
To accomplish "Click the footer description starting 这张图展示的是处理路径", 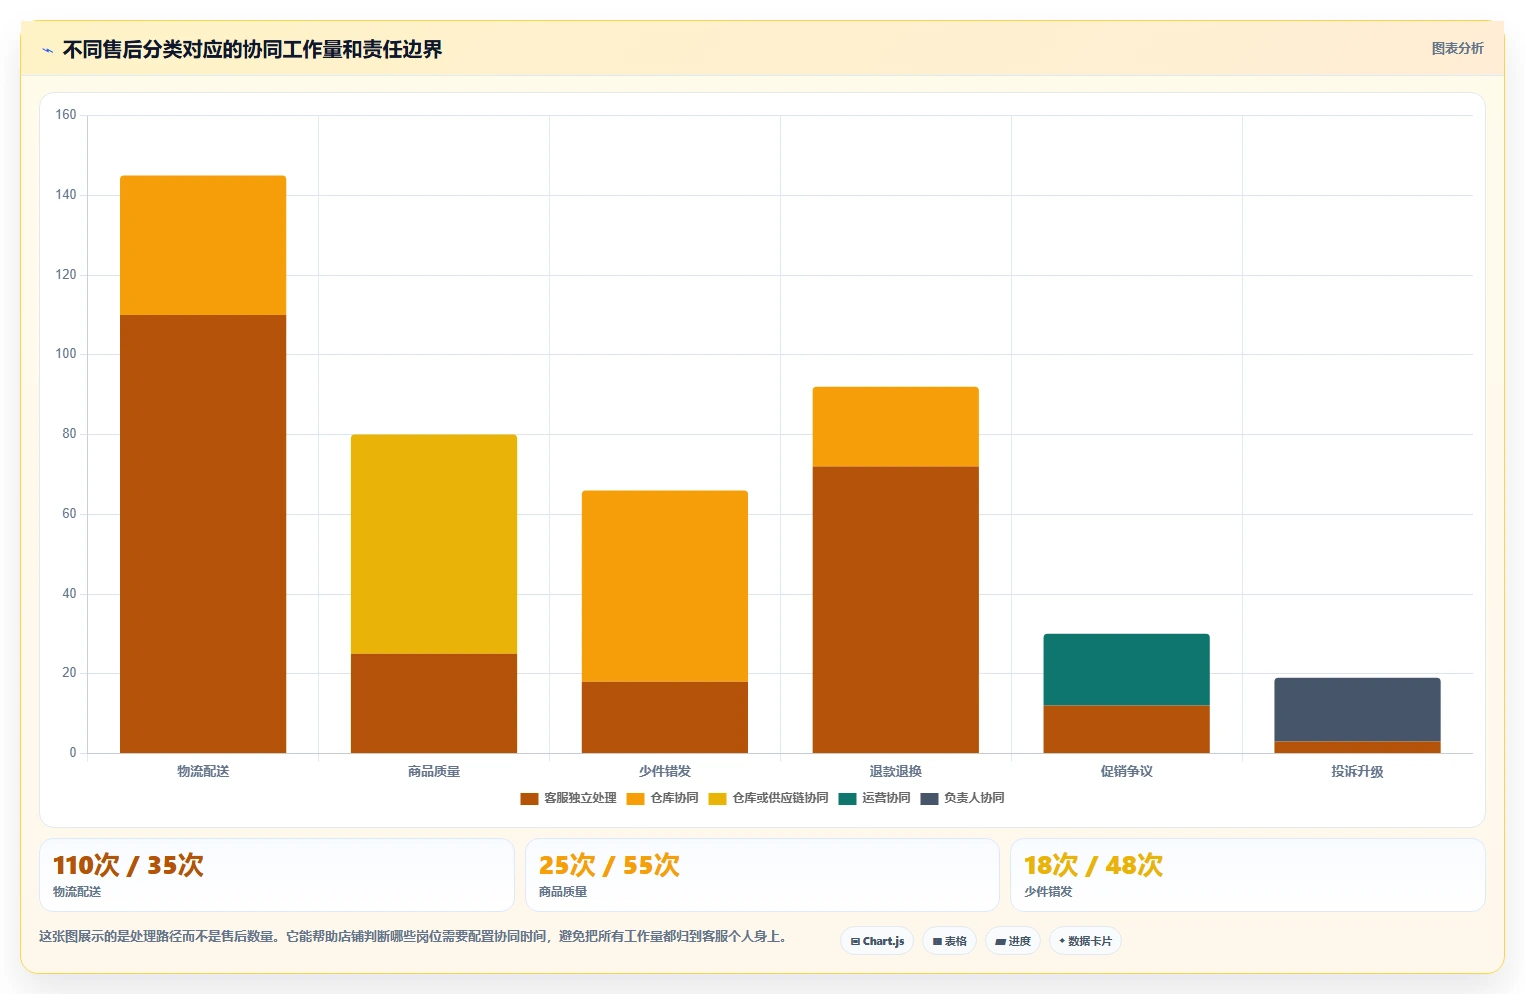I will (416, 937).
